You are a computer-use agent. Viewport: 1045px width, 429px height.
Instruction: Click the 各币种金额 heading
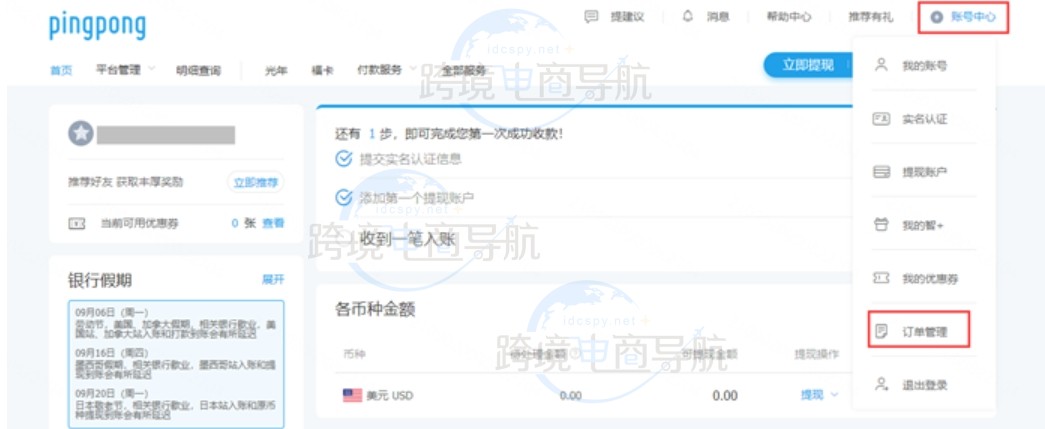pyautogui.click(x=376, y=310)
